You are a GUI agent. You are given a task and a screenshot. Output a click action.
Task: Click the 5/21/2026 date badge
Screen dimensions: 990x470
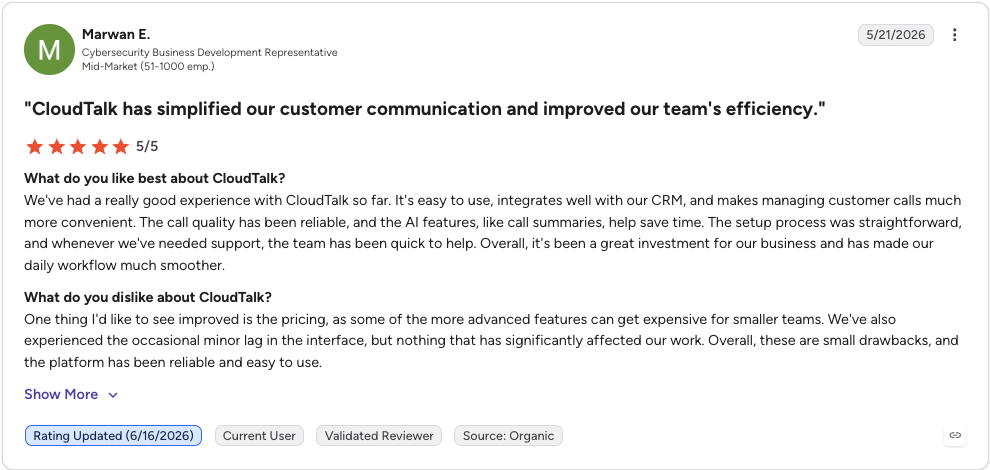coord(896,35)
